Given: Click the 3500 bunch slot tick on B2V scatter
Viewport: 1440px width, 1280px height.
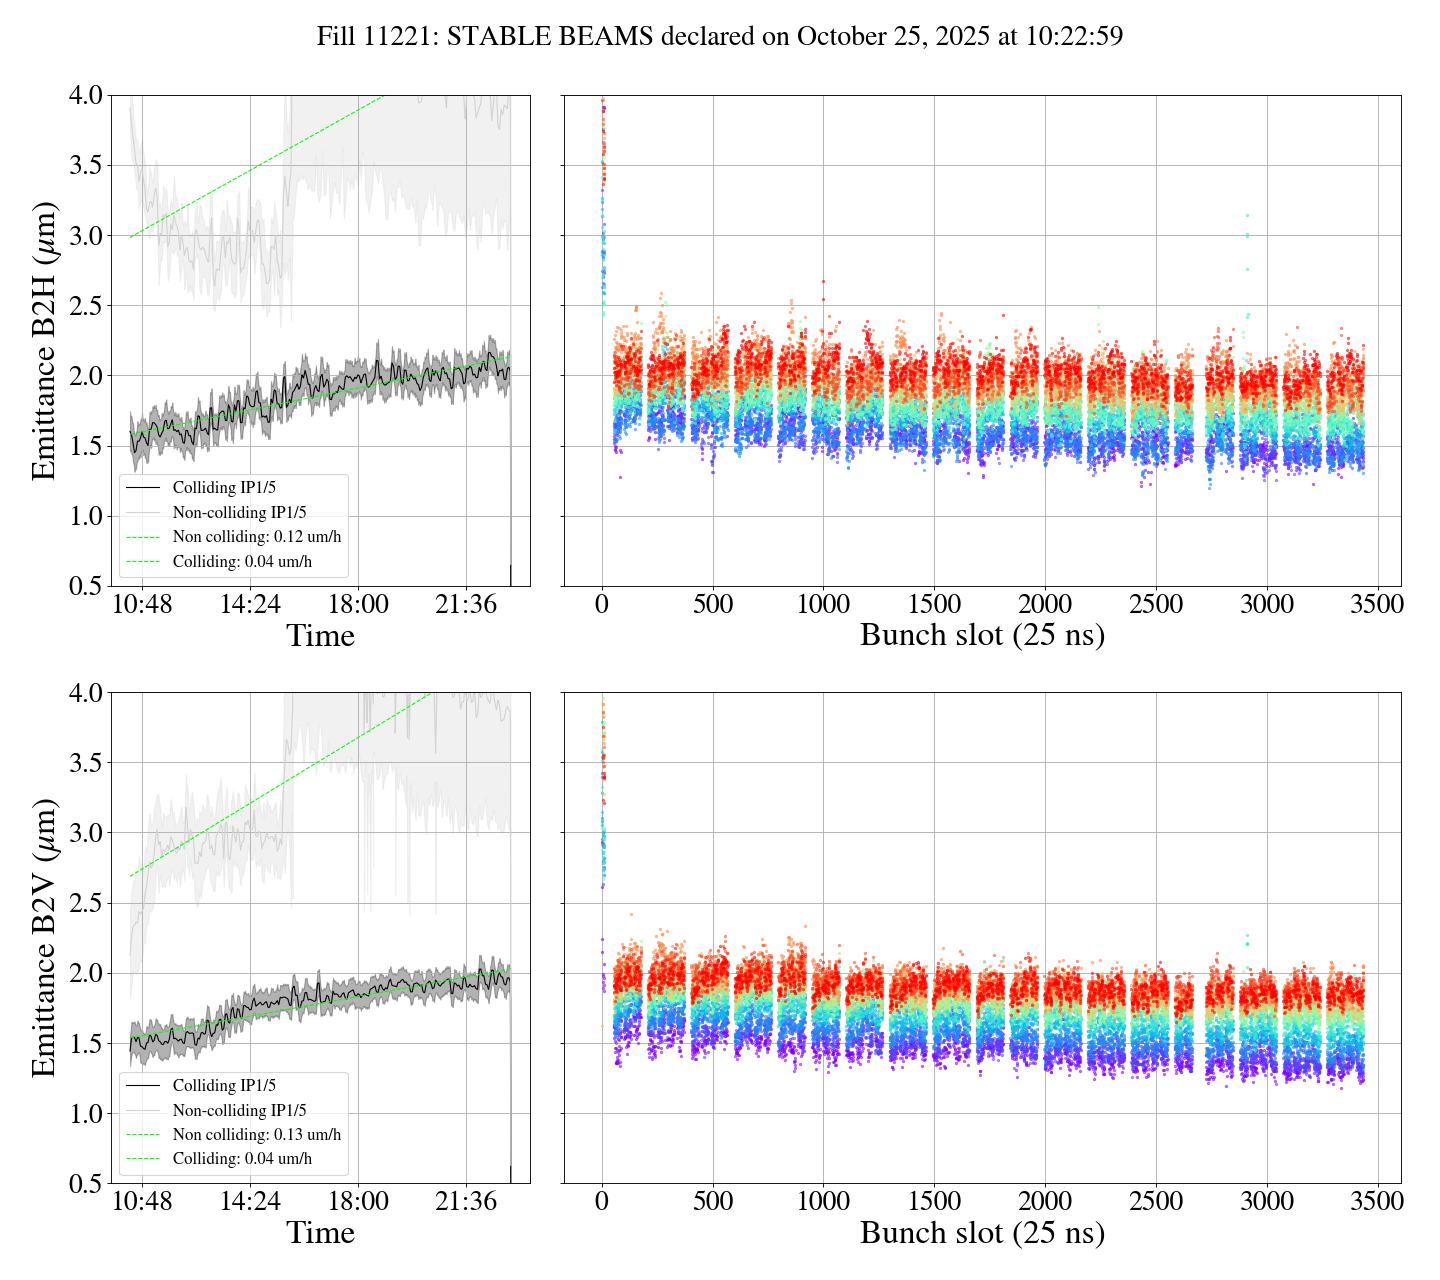Looking at the screenshot, I should (x=1377, y=1202).
